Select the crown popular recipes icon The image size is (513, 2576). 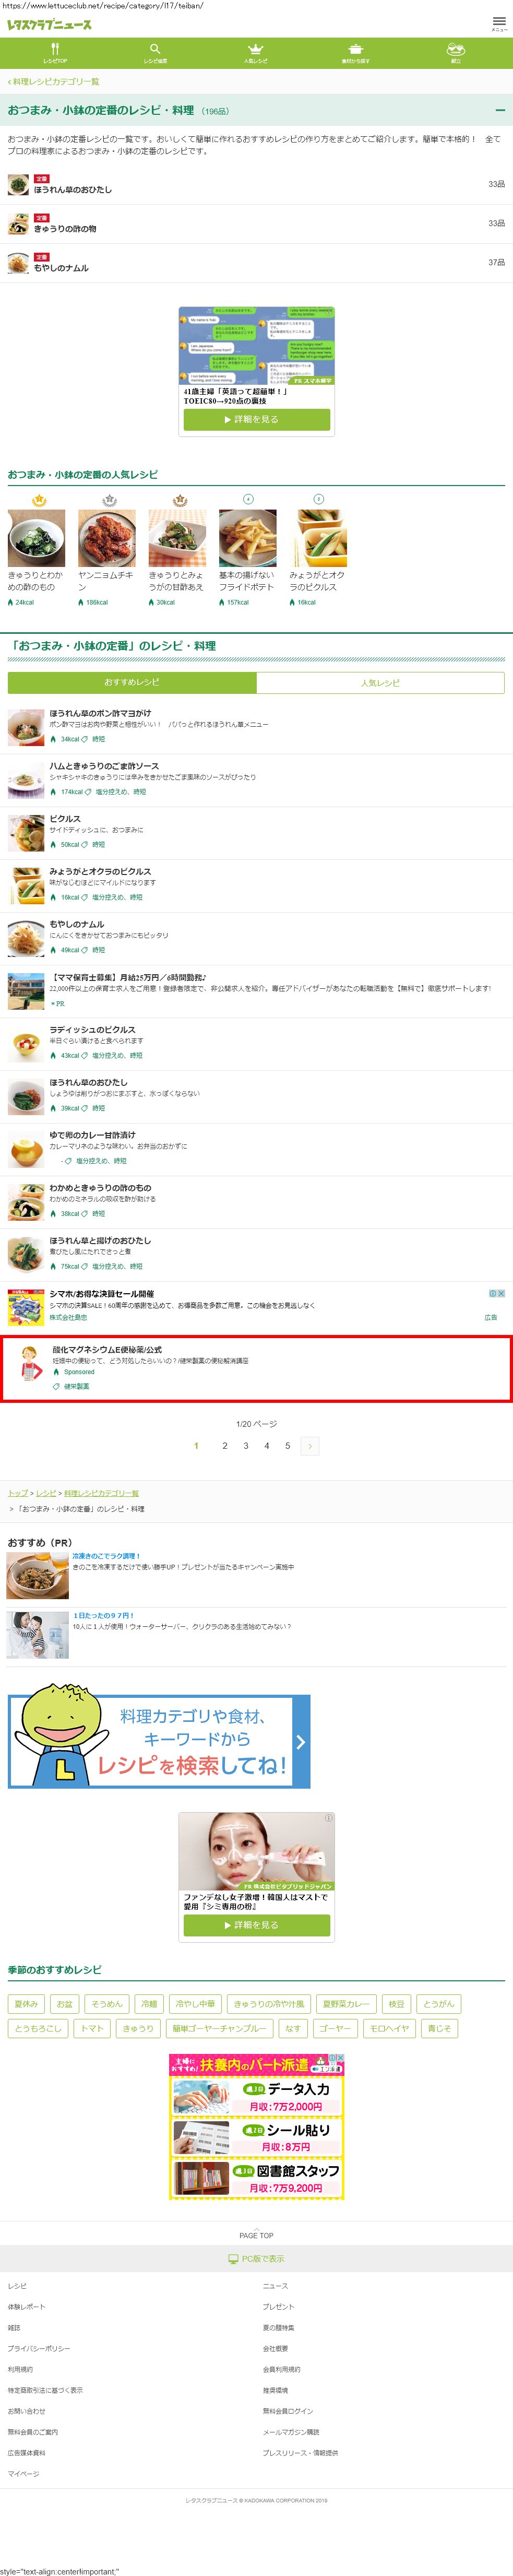pos(256,49)
